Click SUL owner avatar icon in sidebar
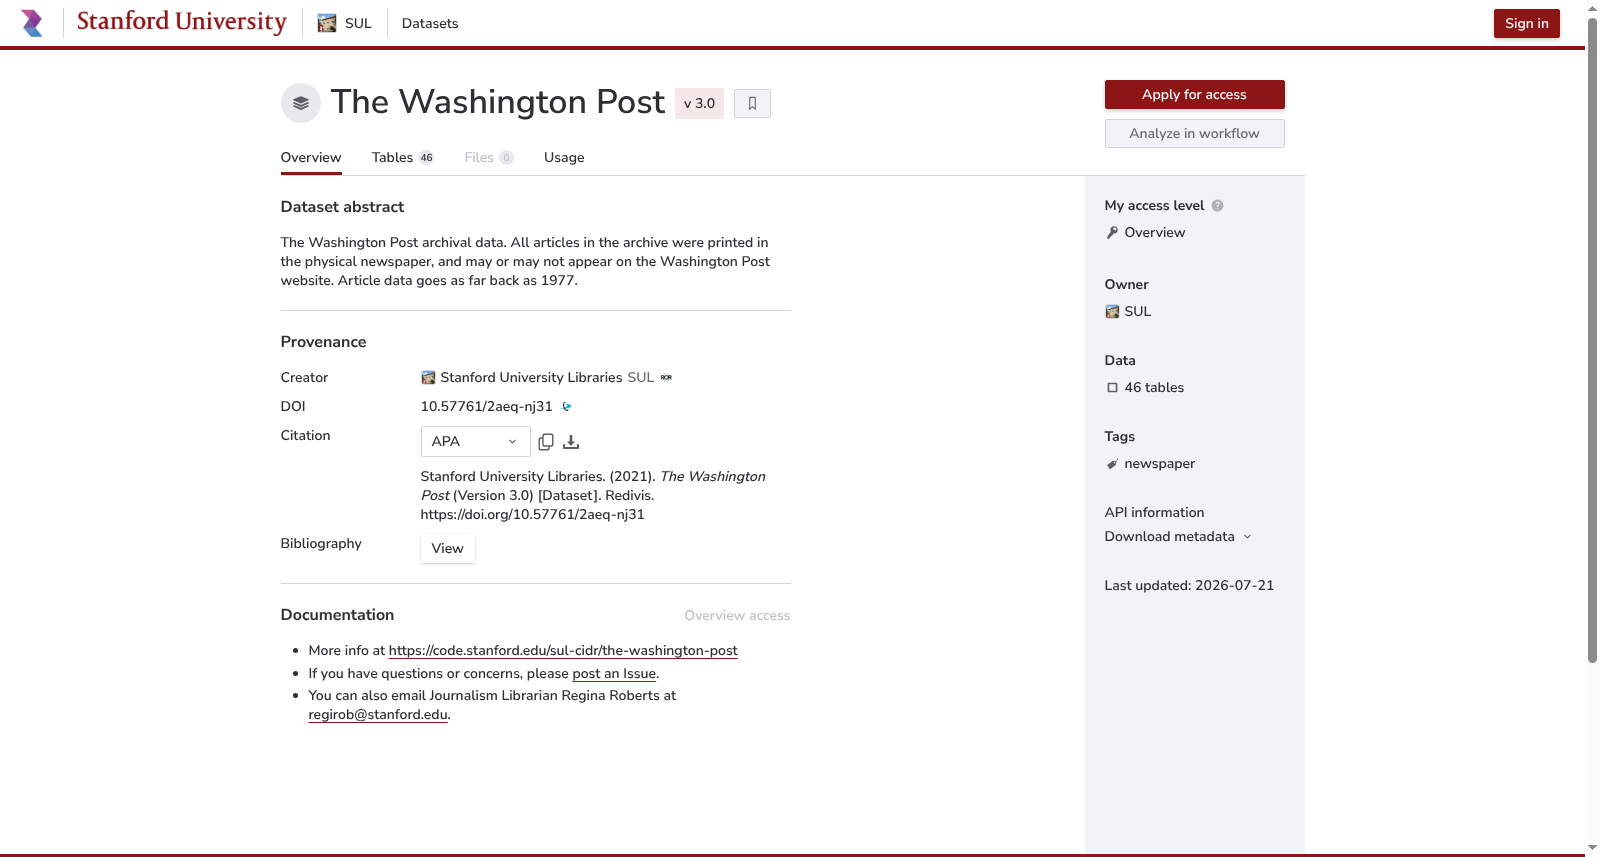Viewport: 1600px width, 857px height. tap(1112, 311)
